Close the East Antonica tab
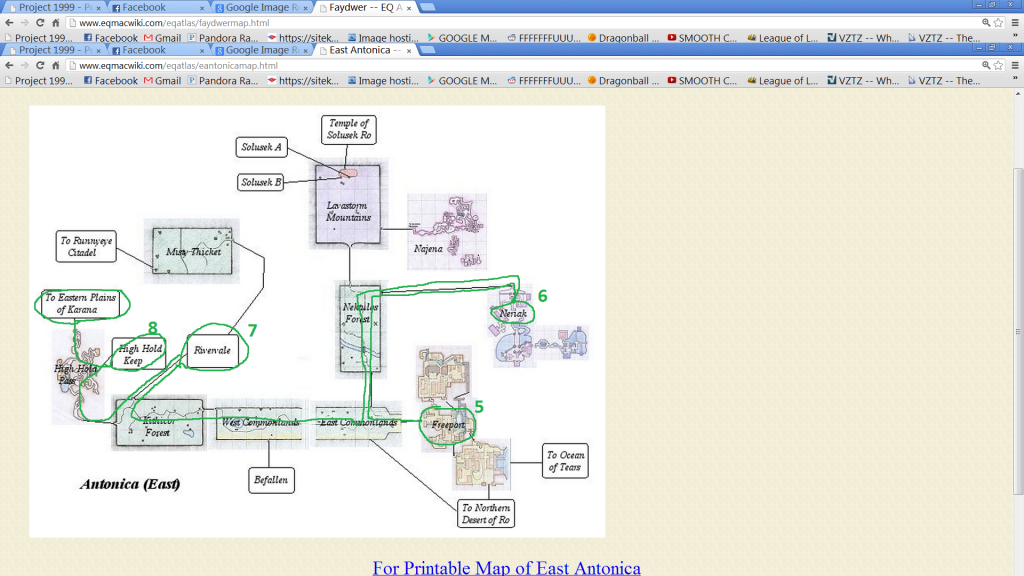The width and height of the screenshot is (1024, 576). coord(409,50)
